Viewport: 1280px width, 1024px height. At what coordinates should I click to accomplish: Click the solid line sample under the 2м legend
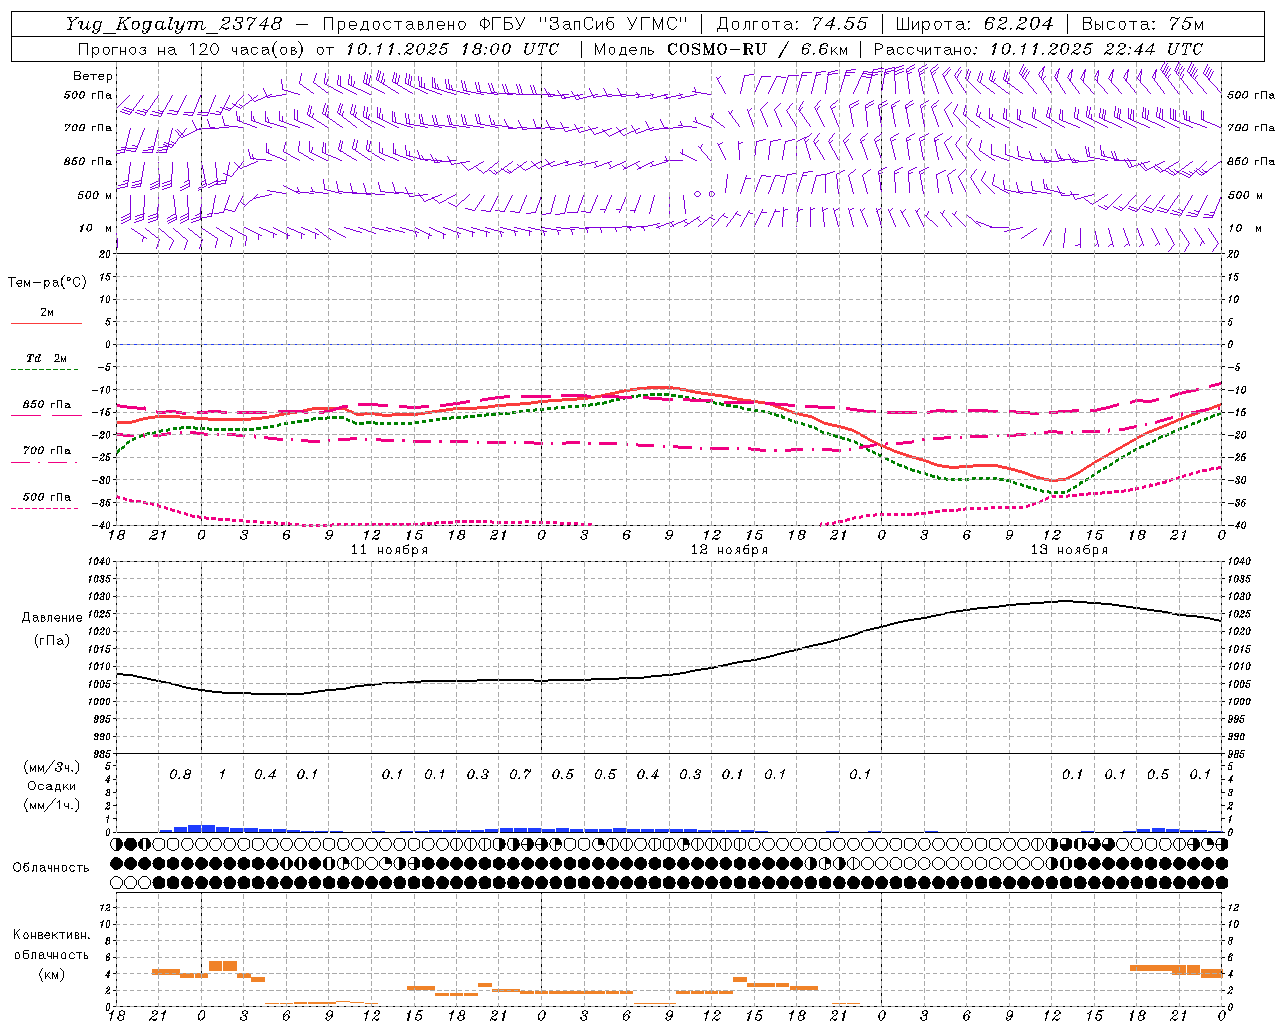point(46,323)
